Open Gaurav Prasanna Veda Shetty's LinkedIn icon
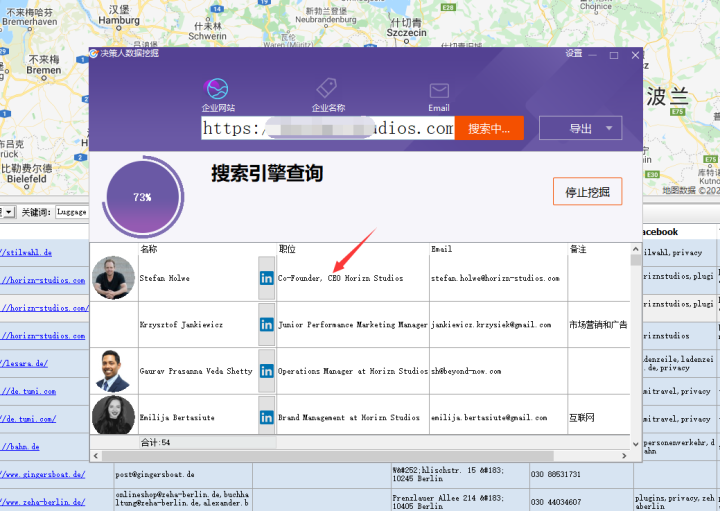 pyautogui.click(x=266, y=371)
